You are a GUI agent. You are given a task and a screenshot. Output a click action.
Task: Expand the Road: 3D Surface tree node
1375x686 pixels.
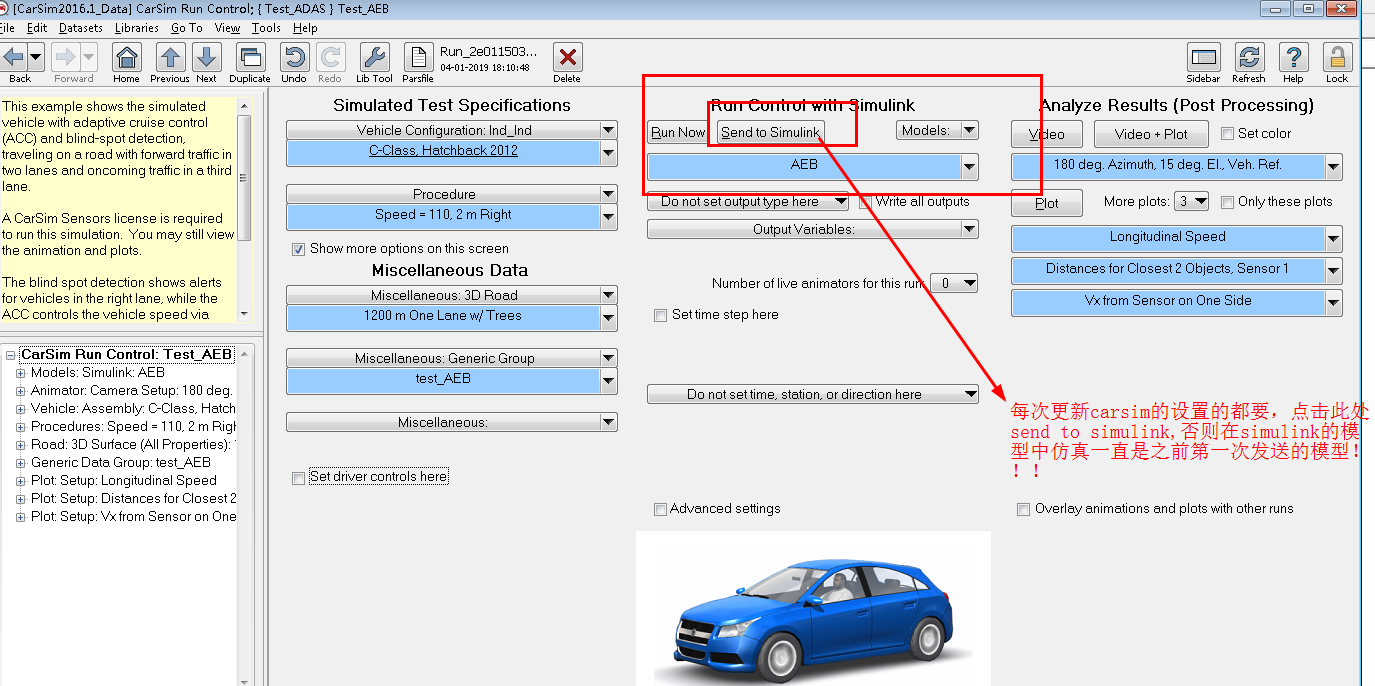pos(21,444)
